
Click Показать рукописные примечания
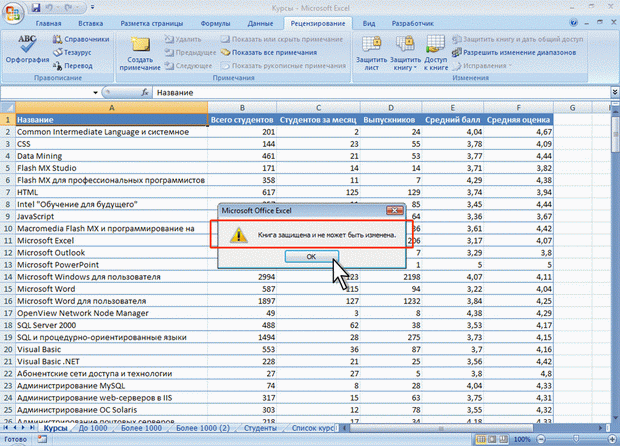click(x=284, y=66)
